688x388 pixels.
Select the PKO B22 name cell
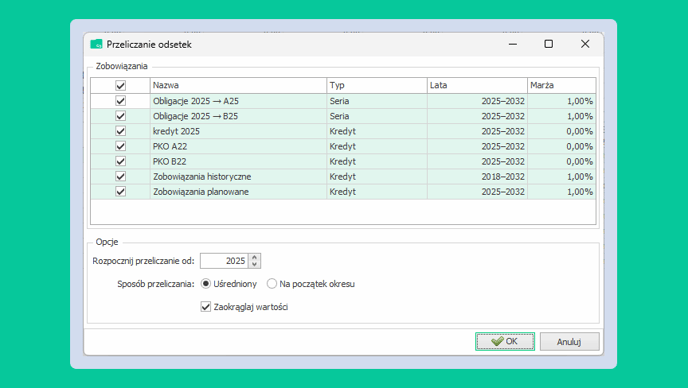pyautogui.click(x=238, y=161)
